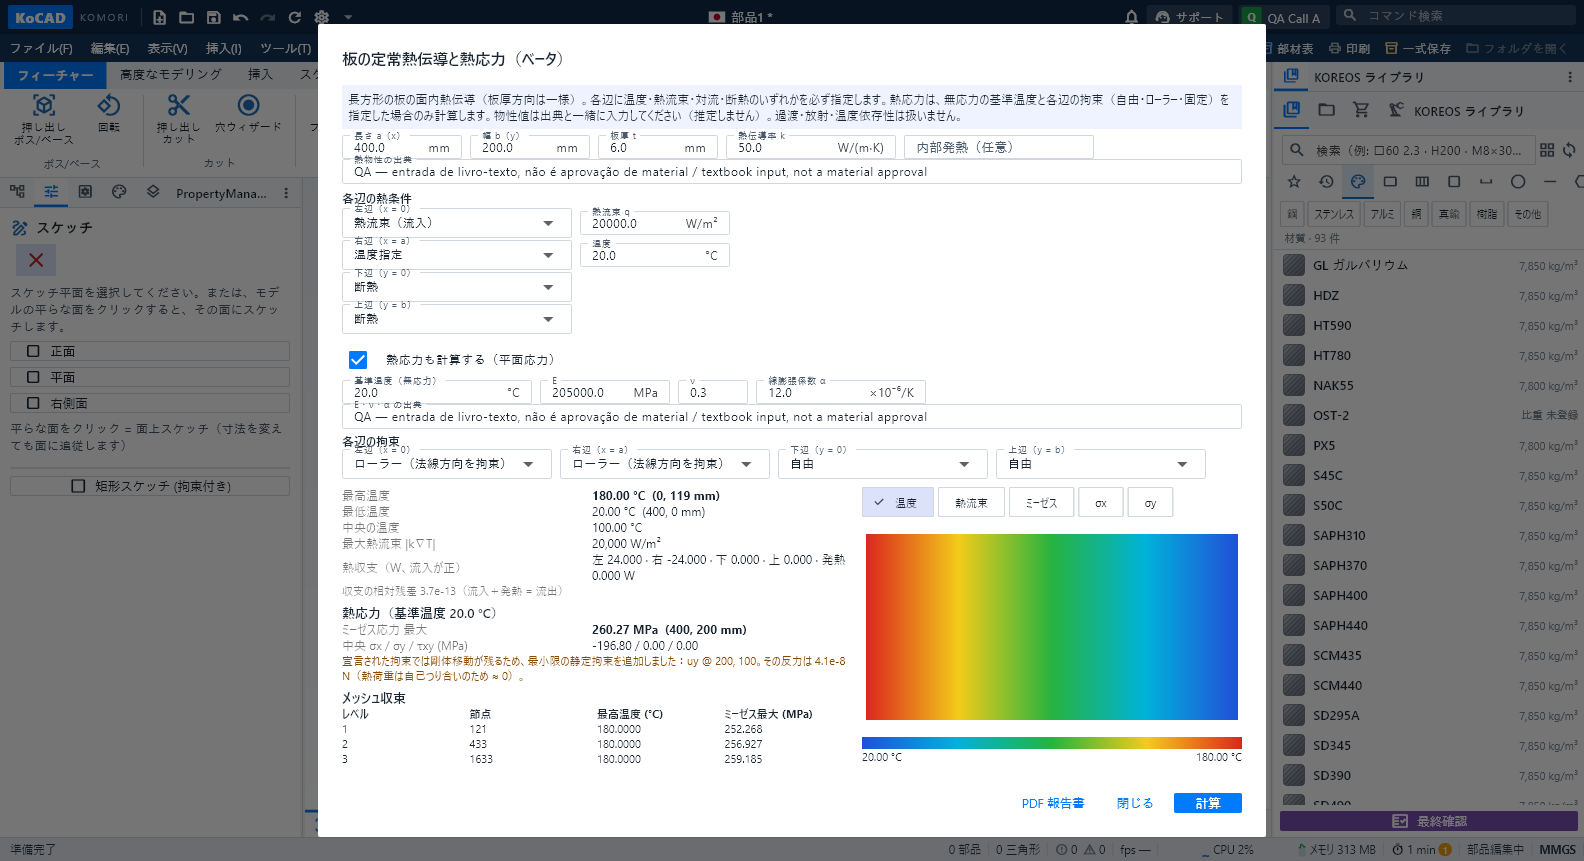
Task: Open the 左辺 constraint ローラー dropdown
Action: click(x=446, y=464)
